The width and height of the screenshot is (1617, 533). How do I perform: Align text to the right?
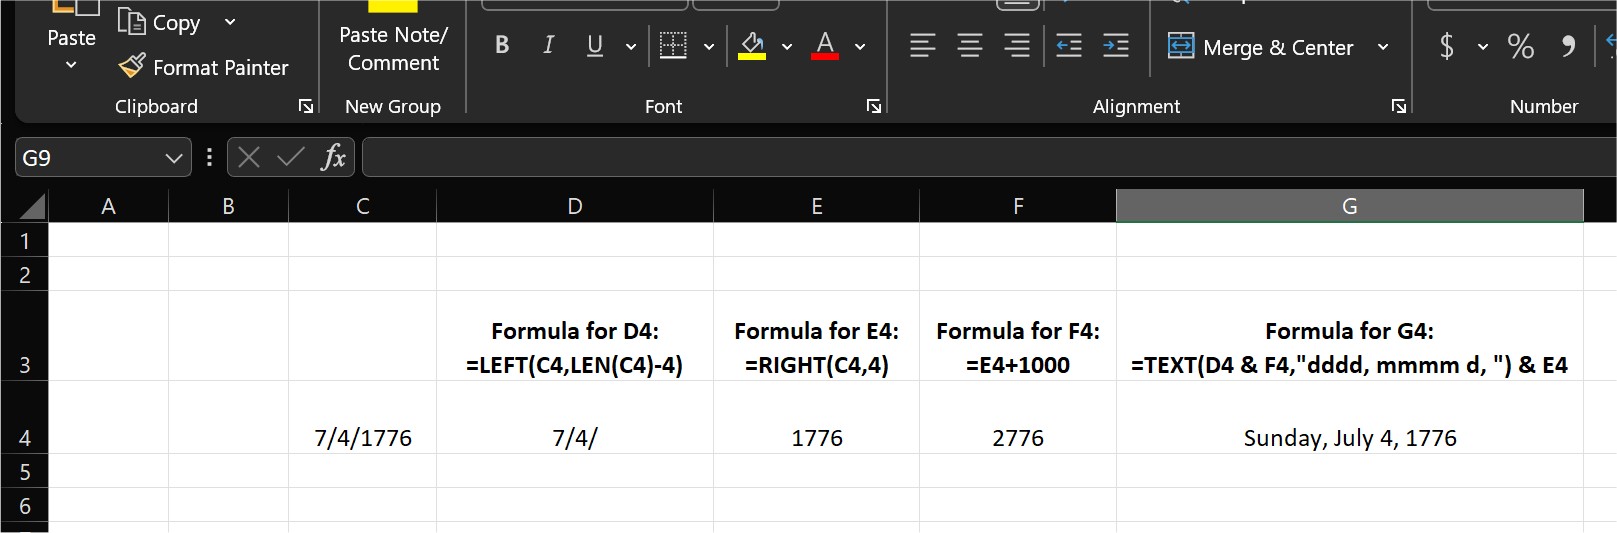click(x=1016, y=46)
